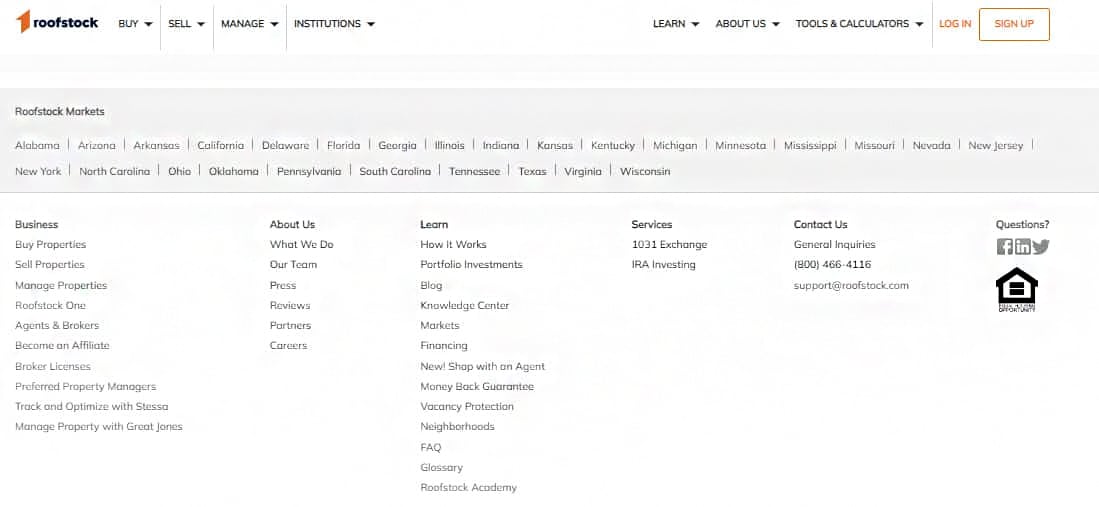Open the Broker Licenses link
The image size is (1099, 507).
coord(53,366)
